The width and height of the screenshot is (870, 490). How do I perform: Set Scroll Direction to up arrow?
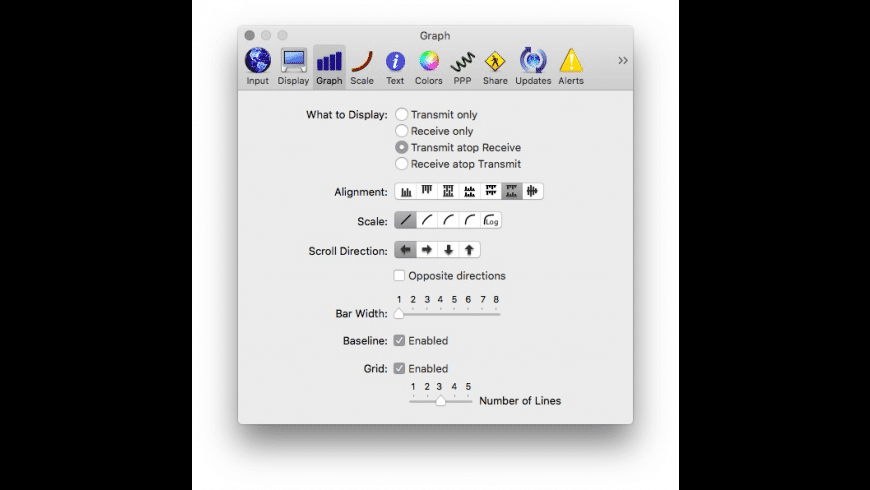469,250
